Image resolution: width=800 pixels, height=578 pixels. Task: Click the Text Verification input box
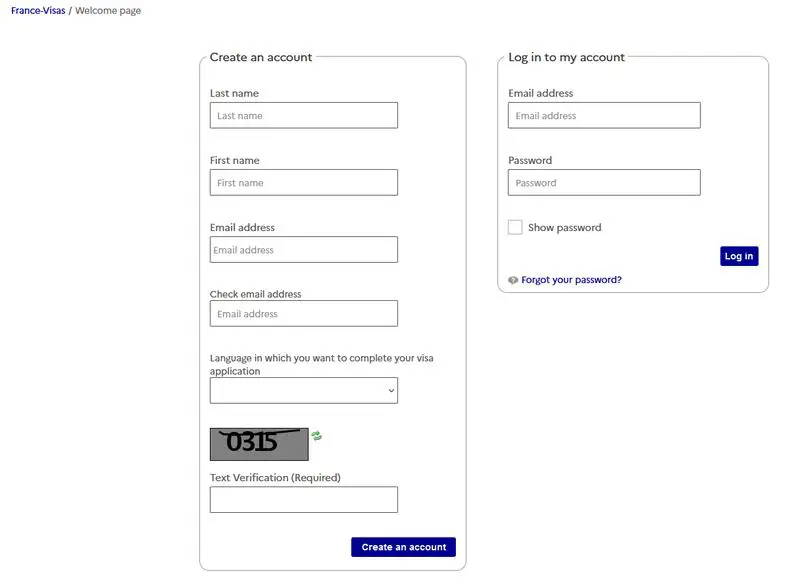point(304,500)
